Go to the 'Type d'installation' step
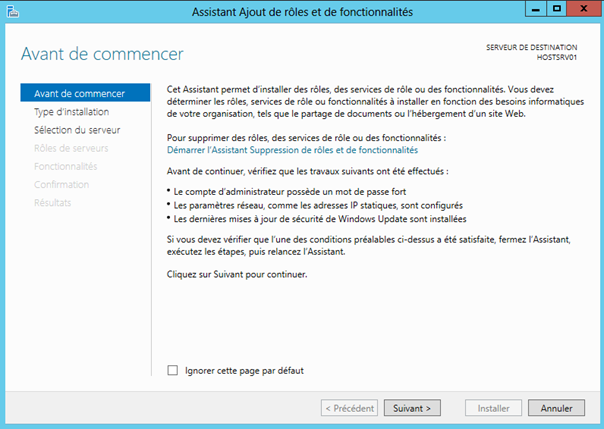 pos(71,112)
